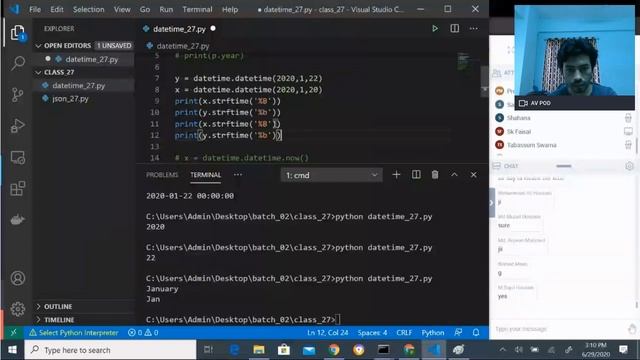Open notifications bell in status bar
Viewport: 640px width, 360px height.
point(476,333)
